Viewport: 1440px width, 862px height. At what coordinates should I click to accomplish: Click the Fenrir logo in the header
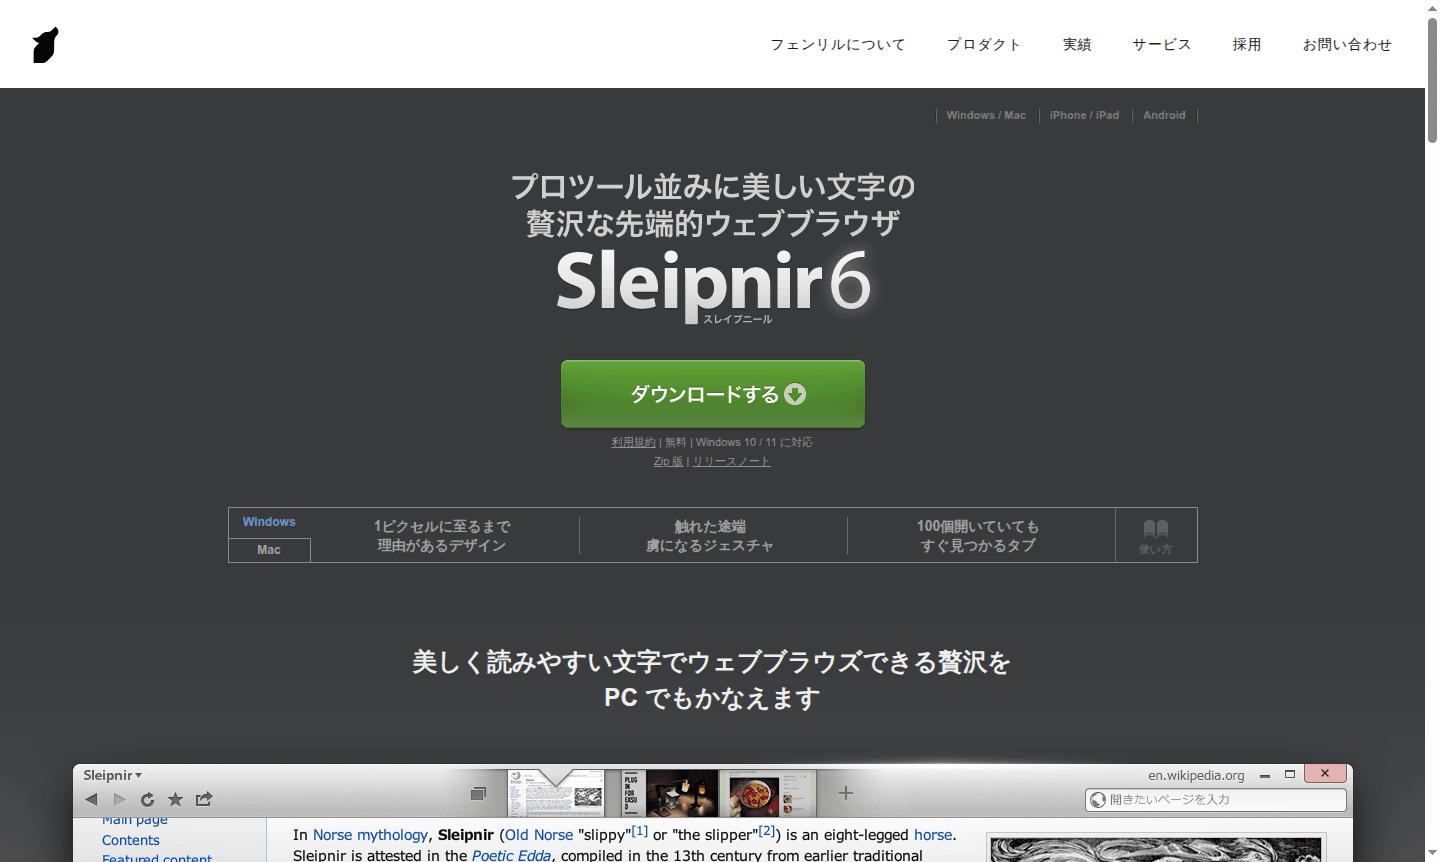point(45,44)
